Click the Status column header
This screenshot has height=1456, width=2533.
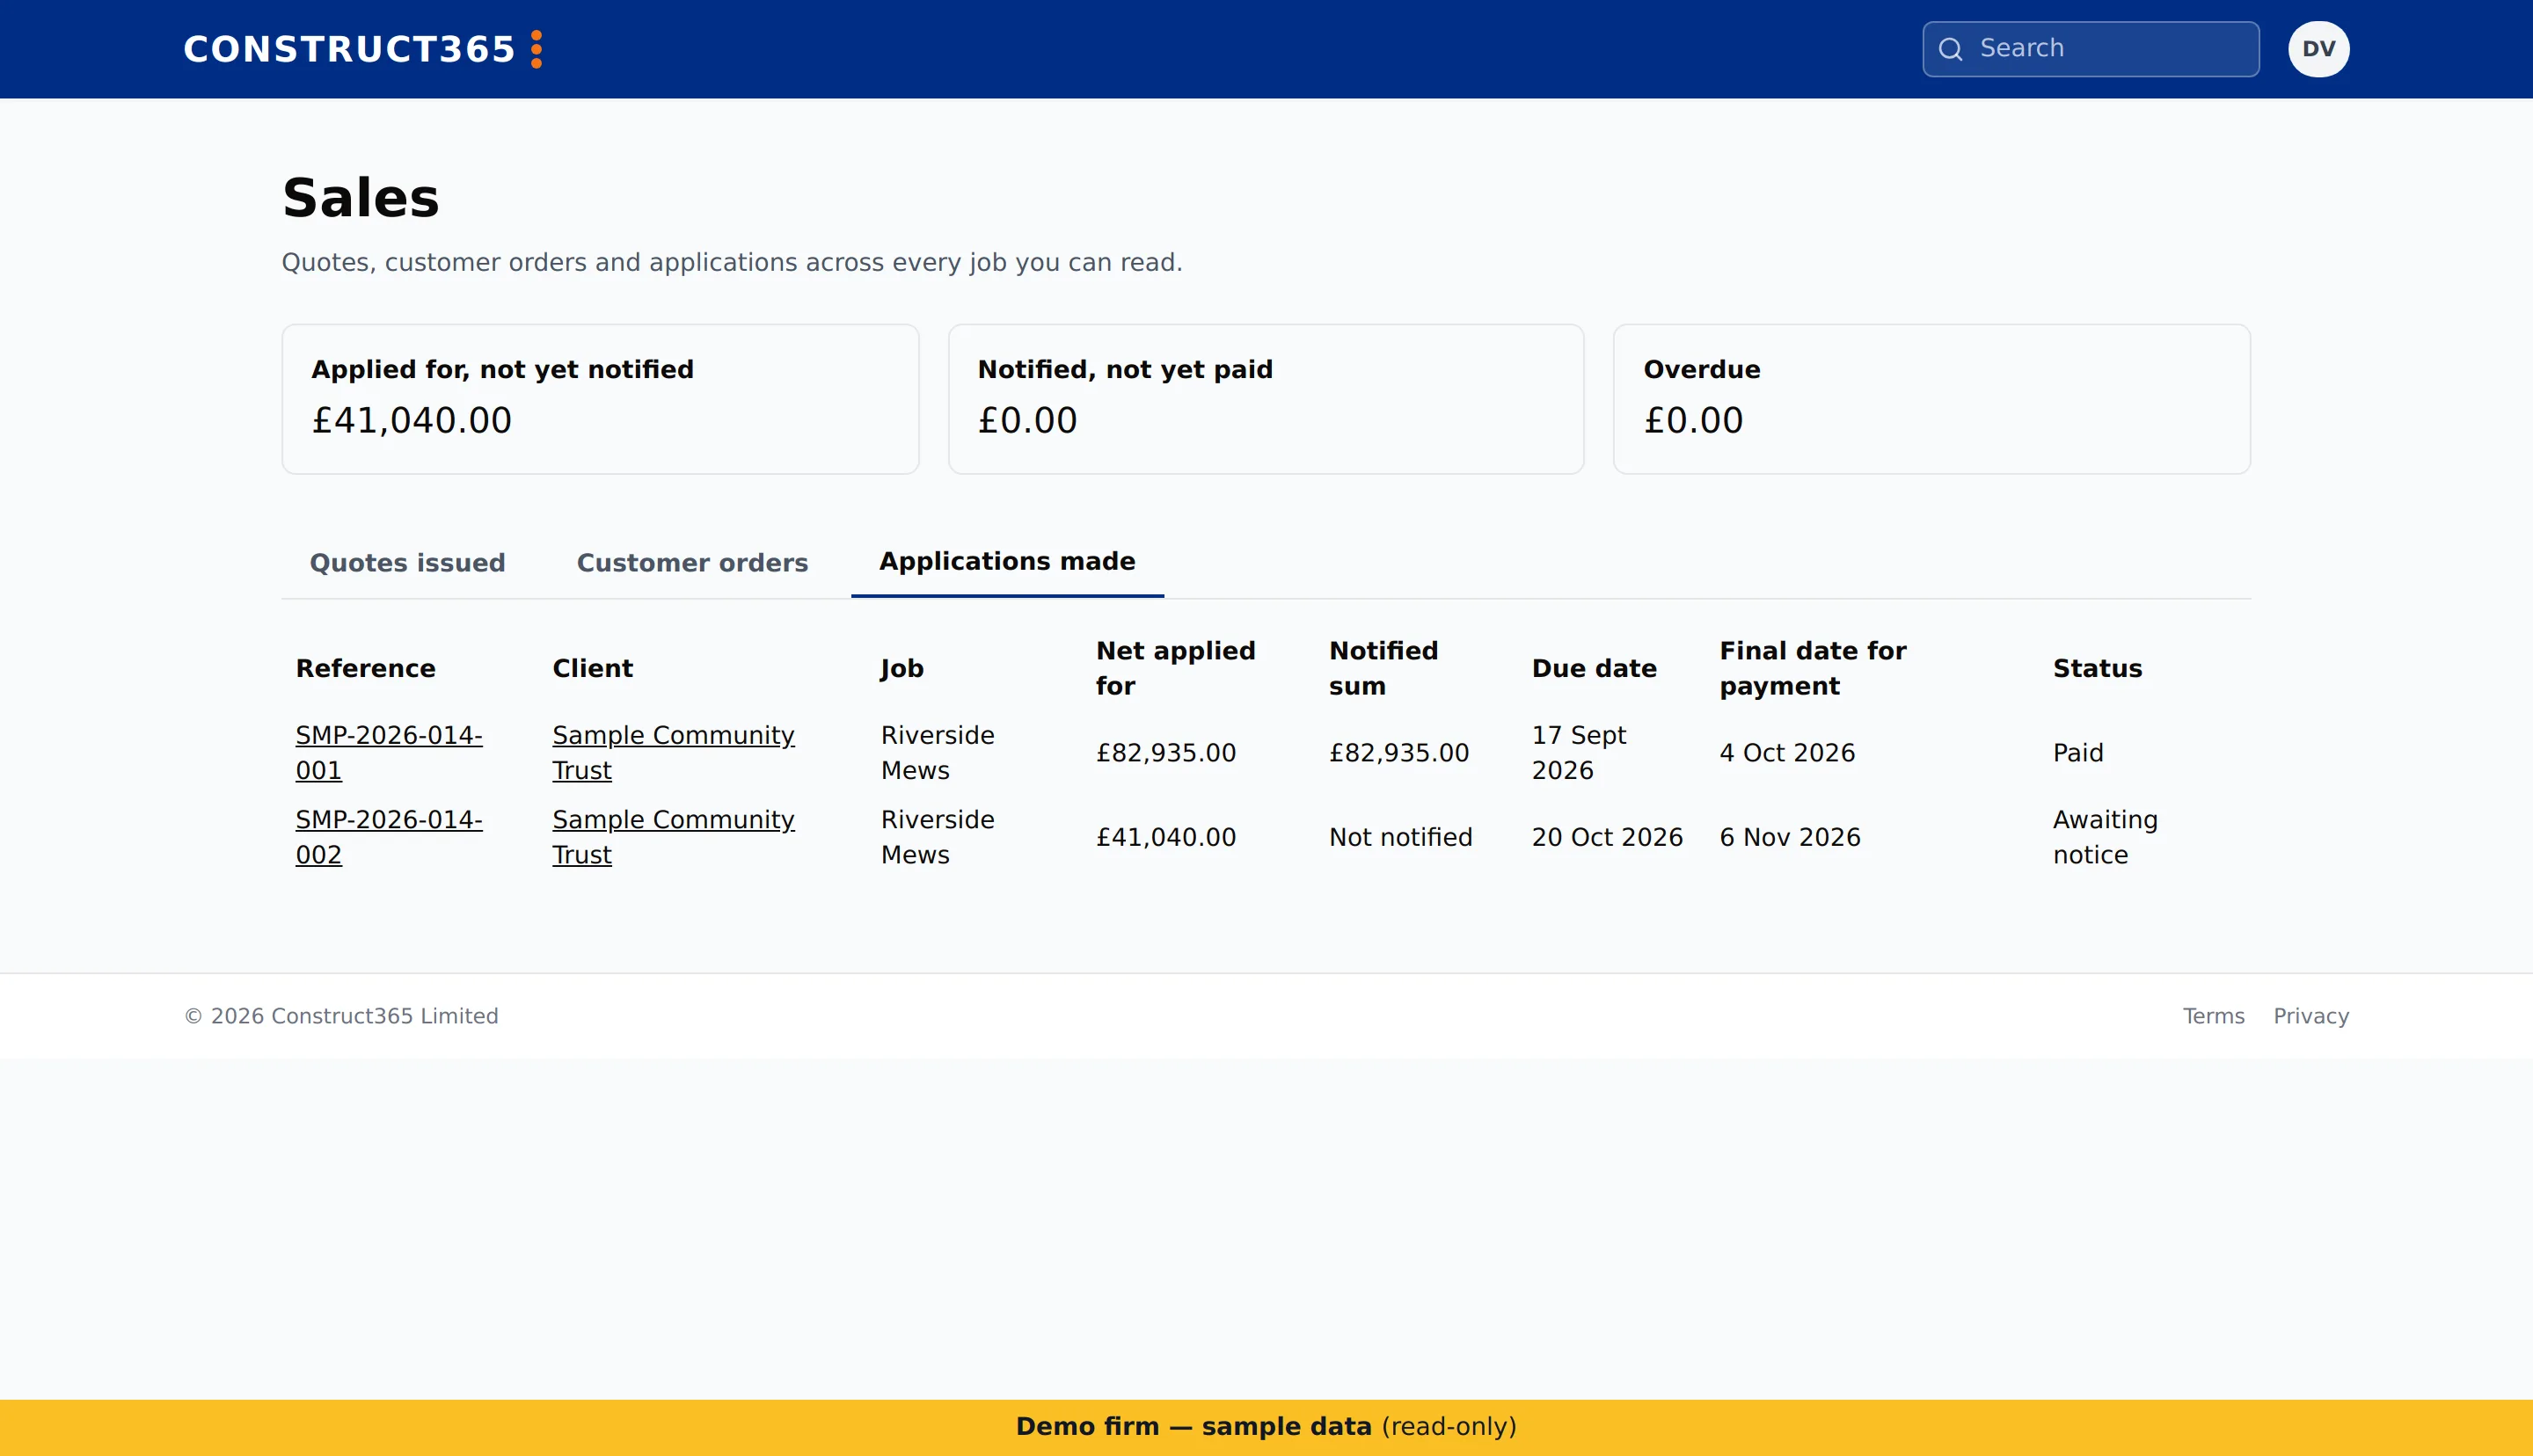[x=2097, y=669]
